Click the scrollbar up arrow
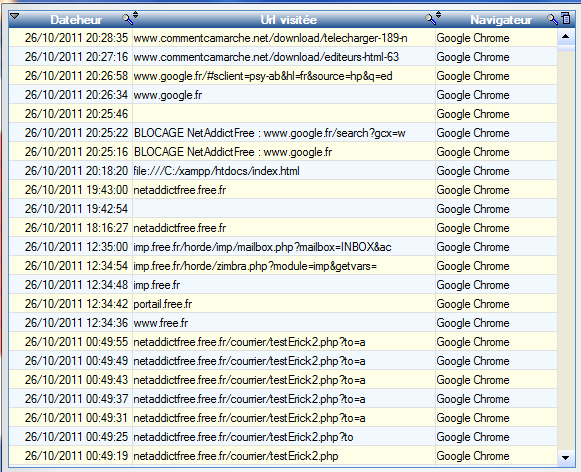The image size is (581, 472). pyautogui.click(x=565, y=36)
